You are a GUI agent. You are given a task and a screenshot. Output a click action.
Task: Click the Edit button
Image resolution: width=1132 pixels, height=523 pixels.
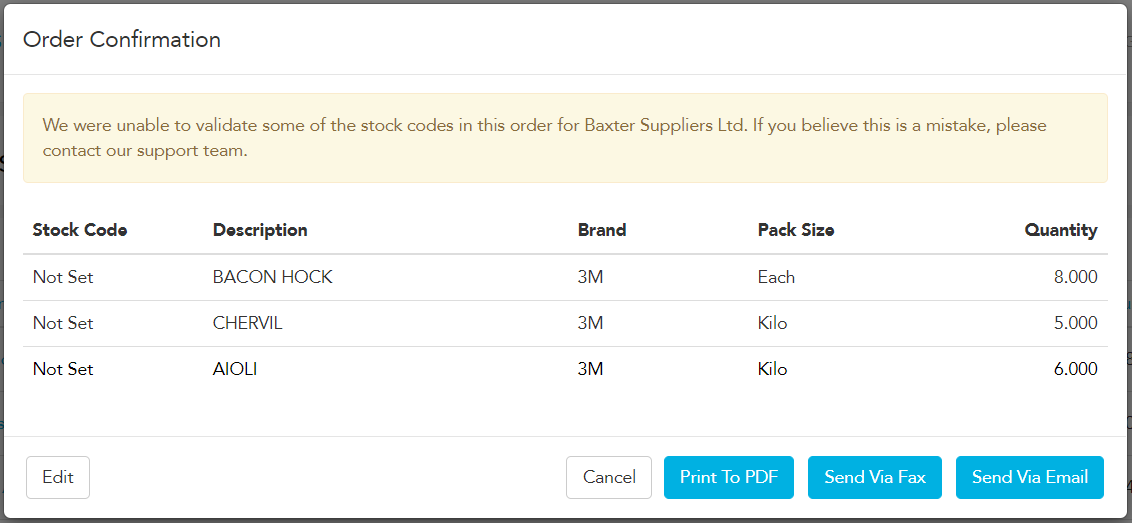click(58, 477)
